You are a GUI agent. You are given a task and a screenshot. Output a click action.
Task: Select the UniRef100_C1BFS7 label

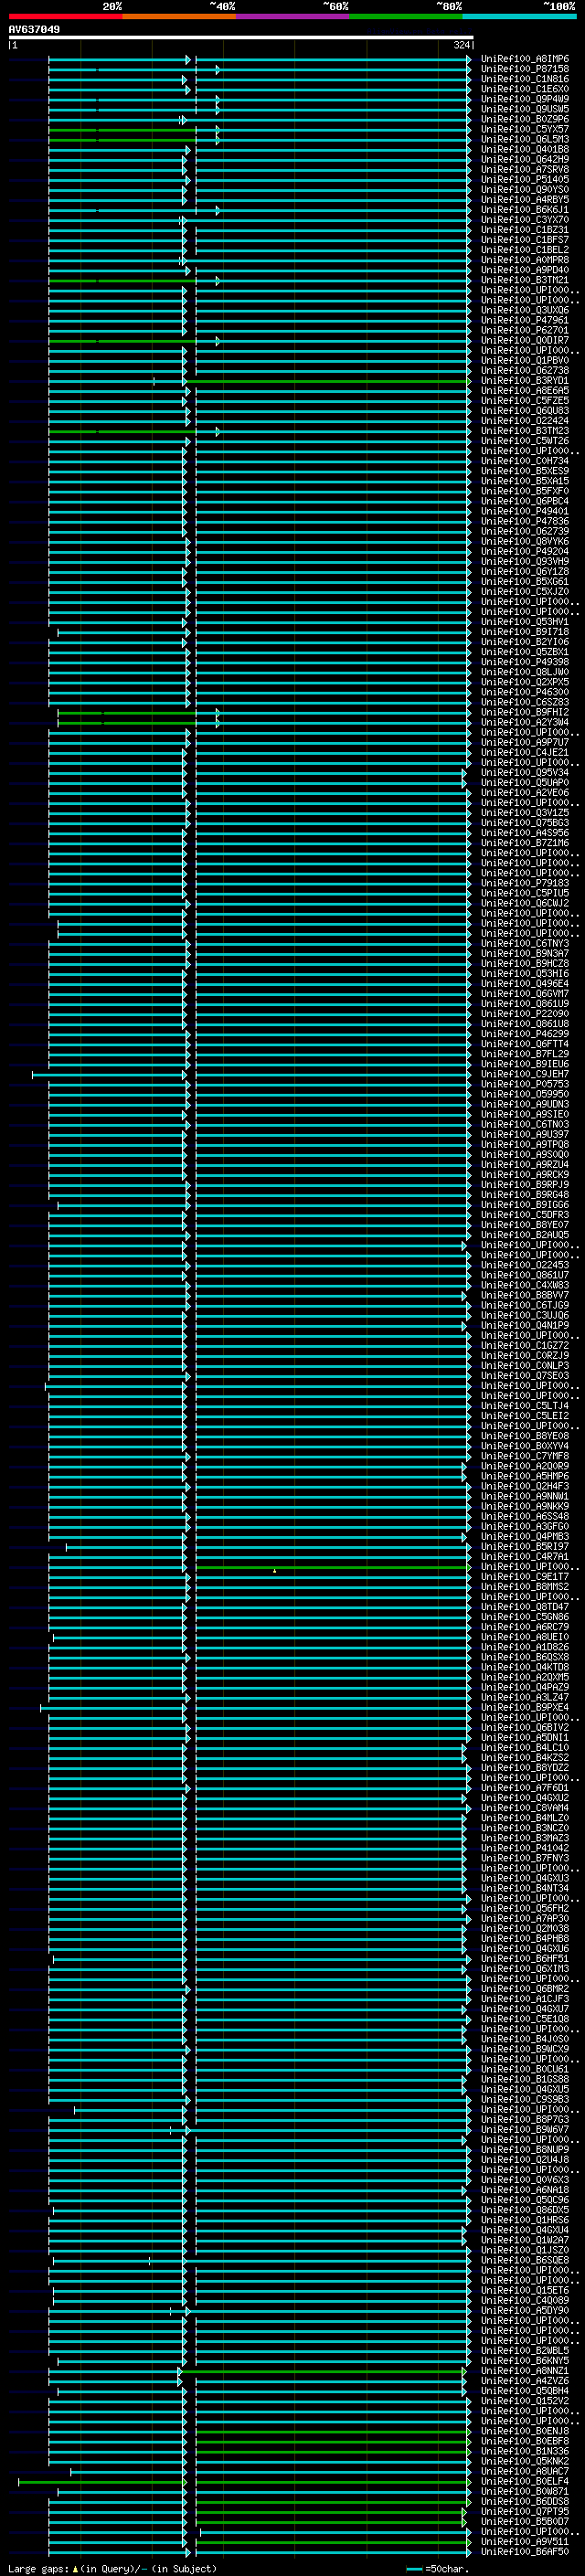[x=525, y=240]
